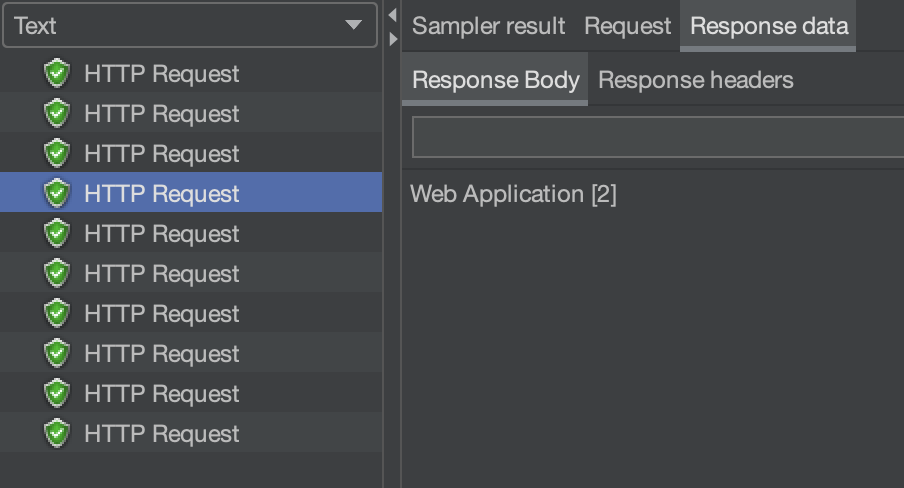The width and height of the screenshot is (904, 488).
Task: Select the Response data tab
Action: tap(768, 26)
